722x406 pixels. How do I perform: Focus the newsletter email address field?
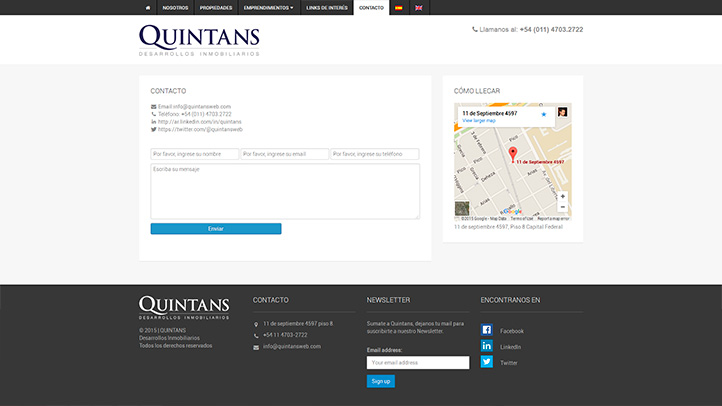click(418, 362)
